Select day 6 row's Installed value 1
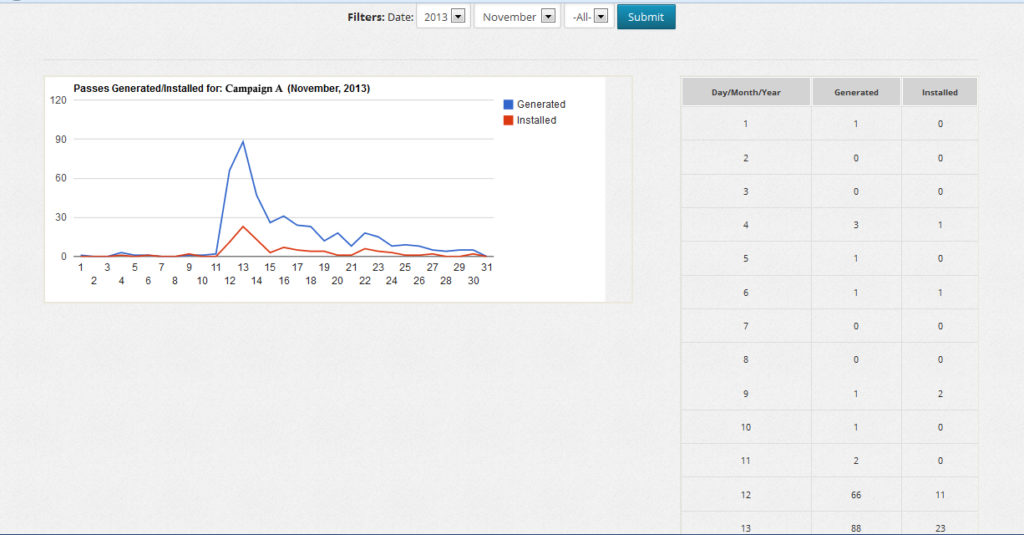The width and height of the screenshot is (1024, 535). 940,293
